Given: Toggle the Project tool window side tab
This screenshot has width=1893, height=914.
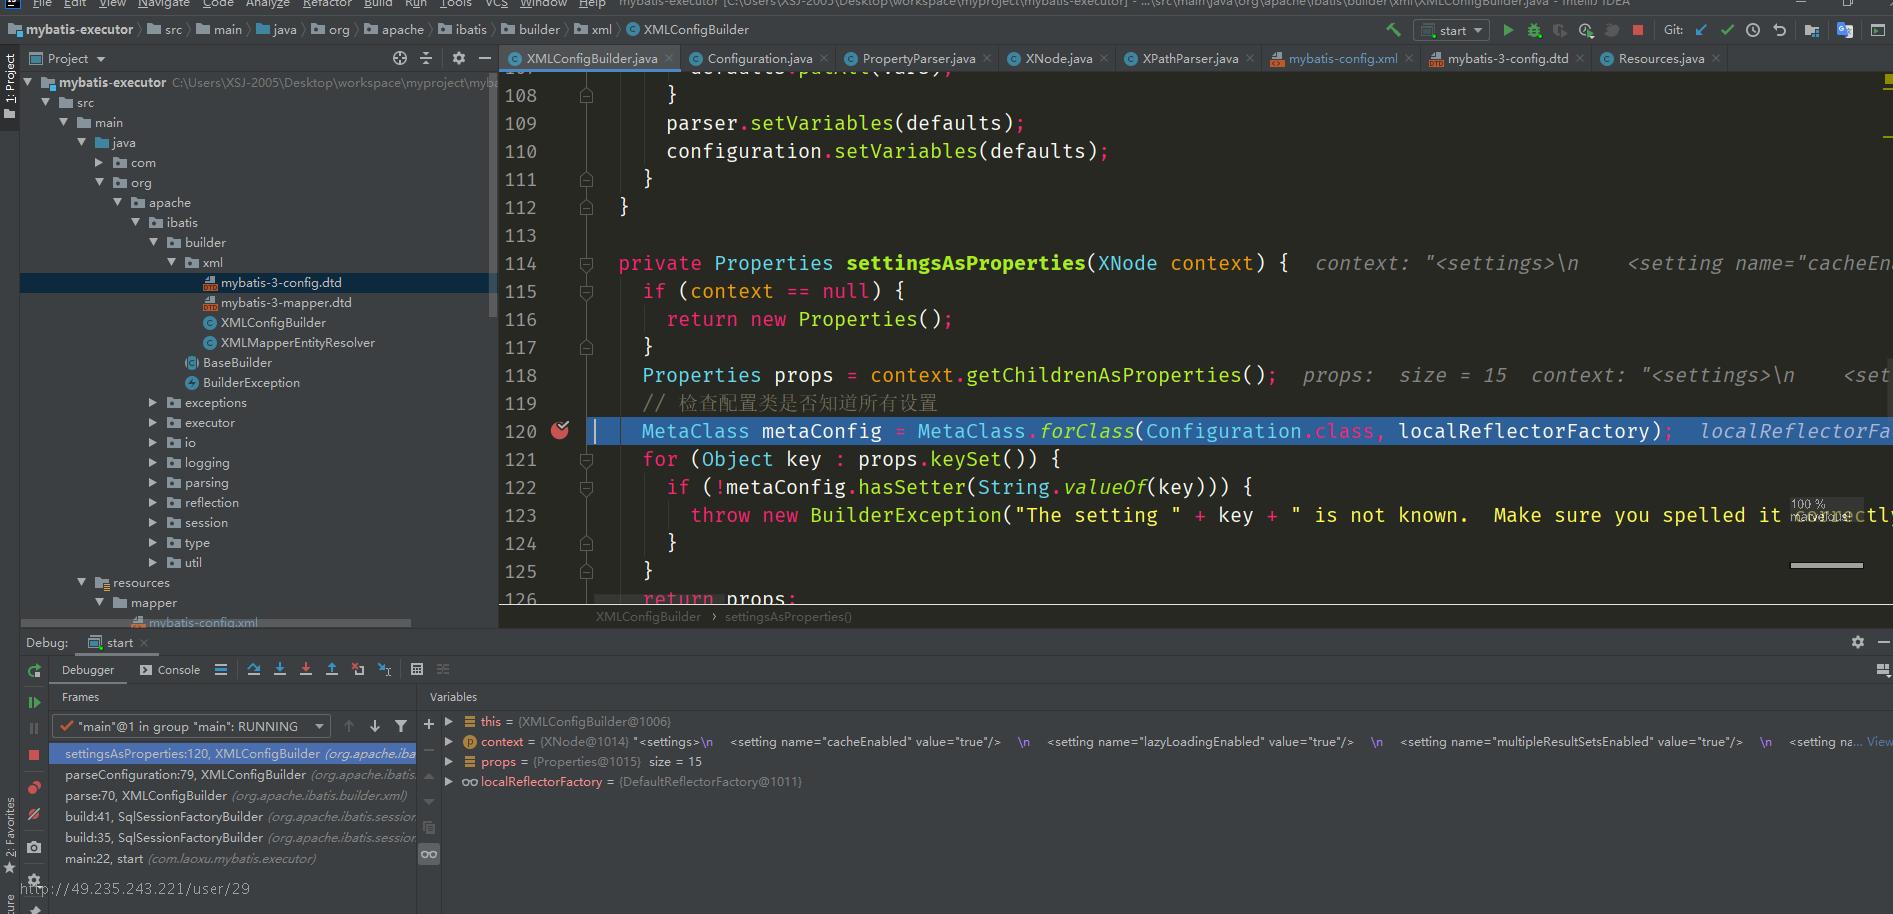Looking at the screenshot, I should tap(10, 87).
